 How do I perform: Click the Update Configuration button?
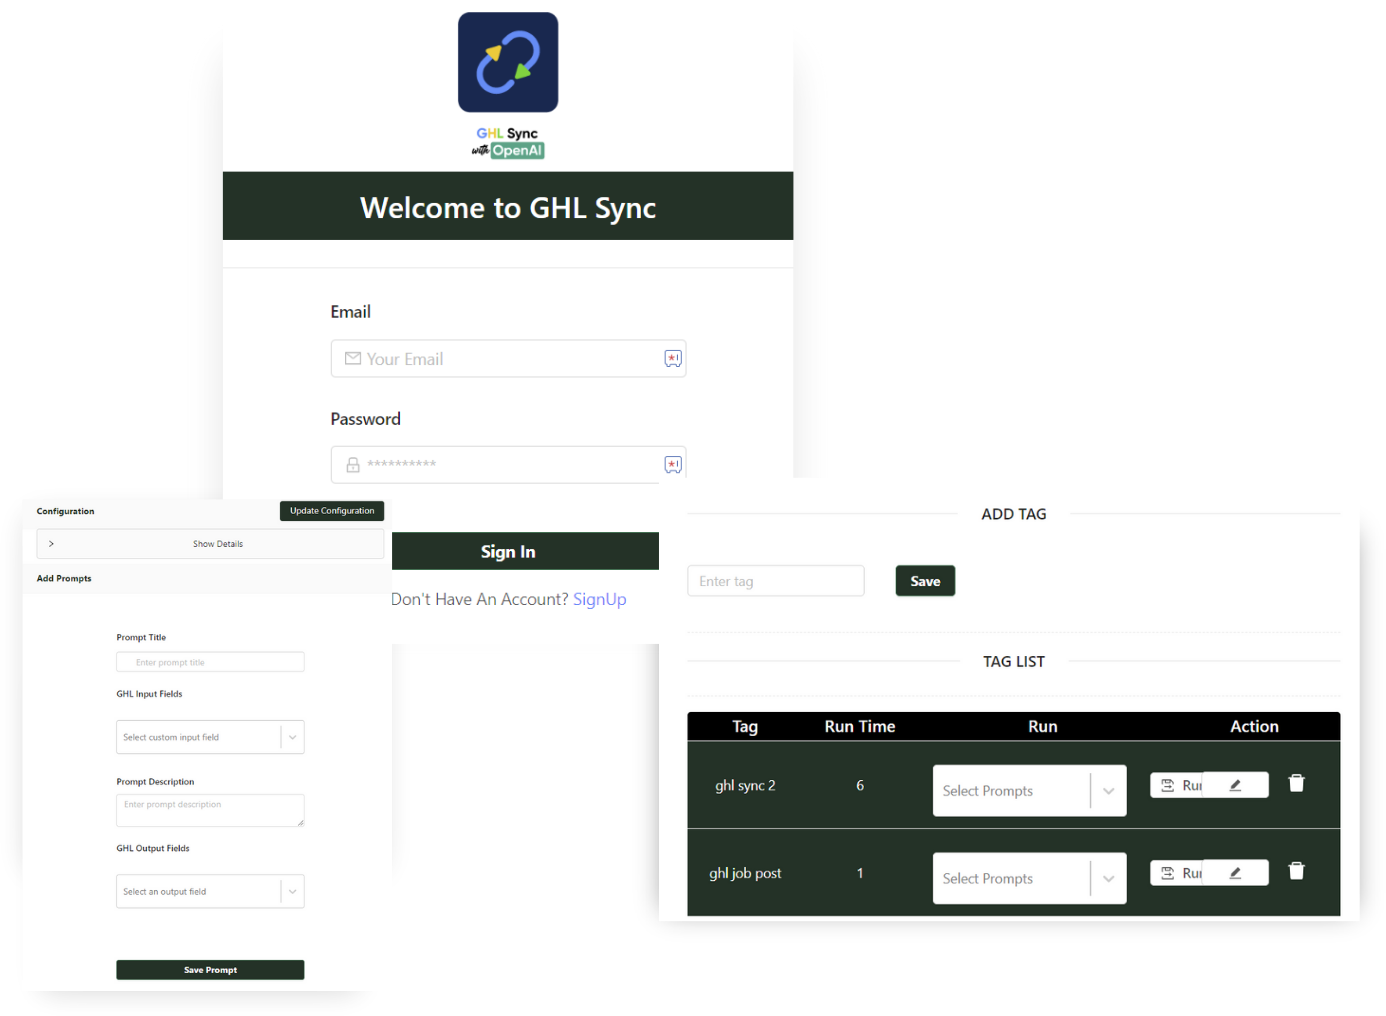332,511
